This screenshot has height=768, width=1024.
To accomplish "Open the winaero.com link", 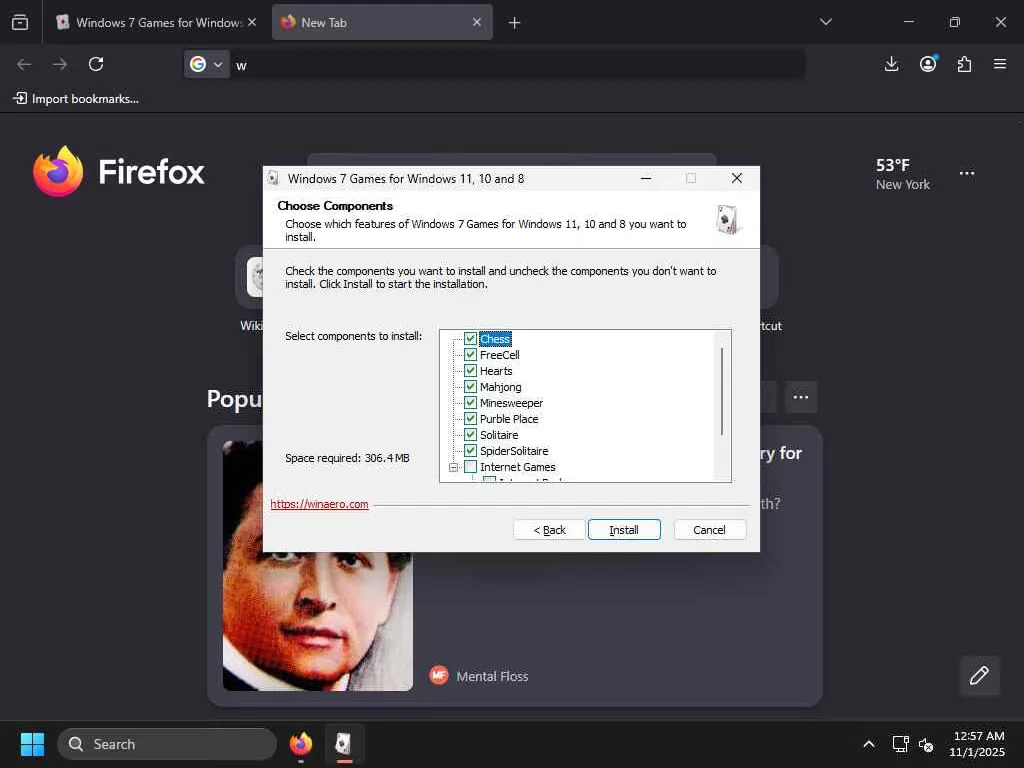I will click(319, 504).
